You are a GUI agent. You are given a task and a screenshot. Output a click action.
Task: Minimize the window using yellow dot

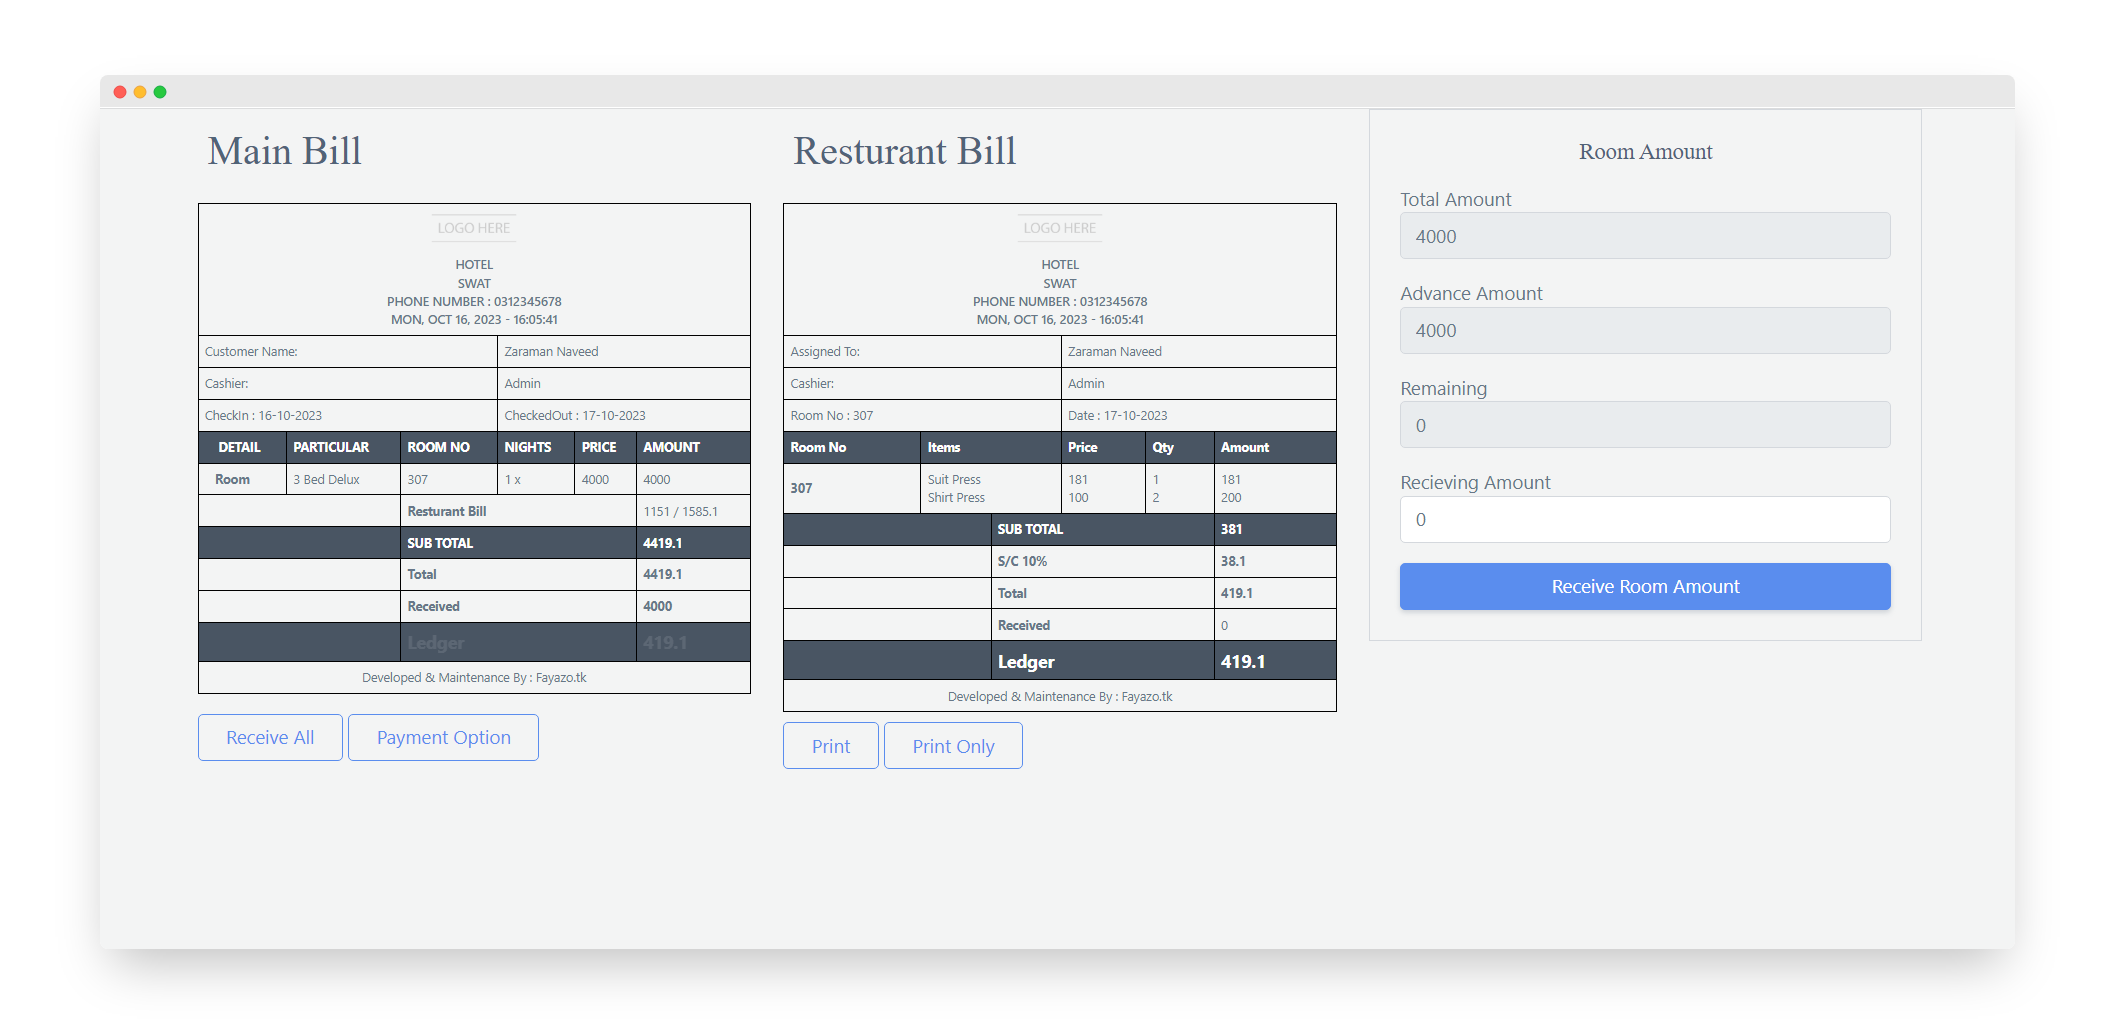pyautogui.click(x=140, y=92)
